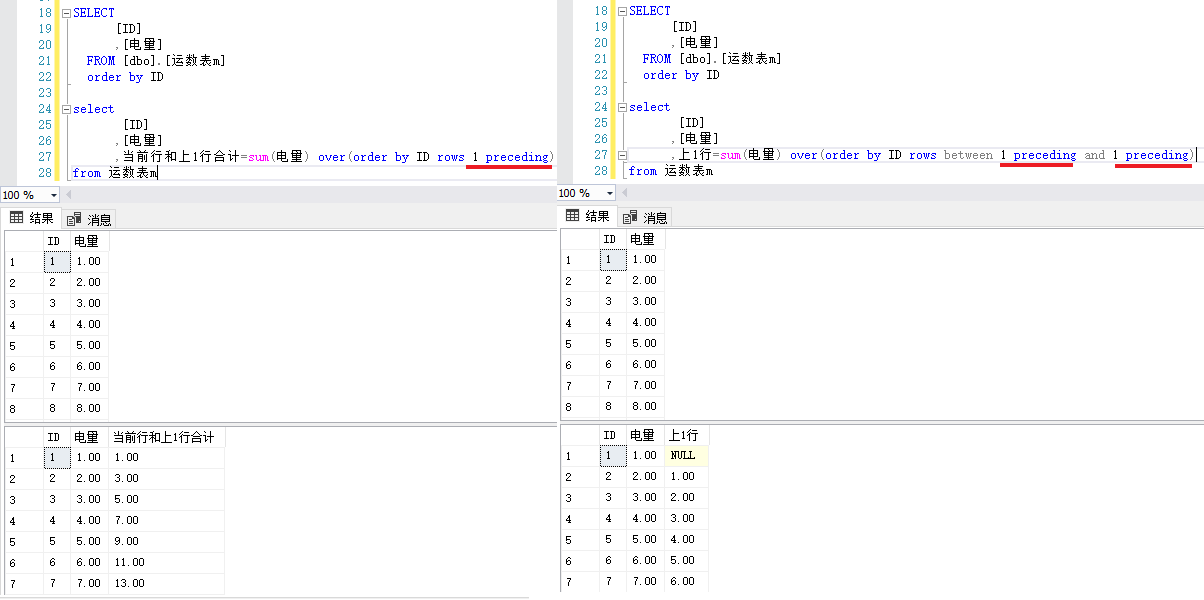Switch to the 结果 tab in right pane
The height and width of the screenshot is (600, 1204).
click(x=588, y=216)
